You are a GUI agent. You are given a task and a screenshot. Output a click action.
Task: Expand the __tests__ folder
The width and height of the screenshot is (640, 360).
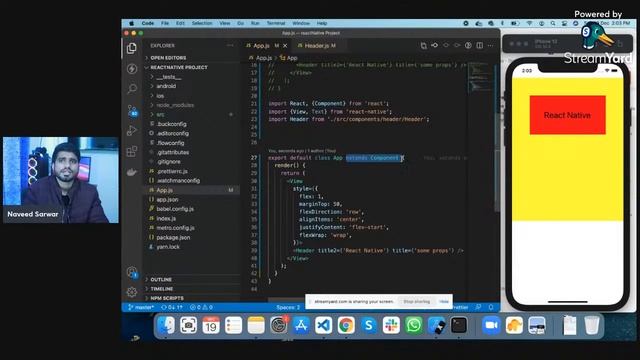[168, 77]
